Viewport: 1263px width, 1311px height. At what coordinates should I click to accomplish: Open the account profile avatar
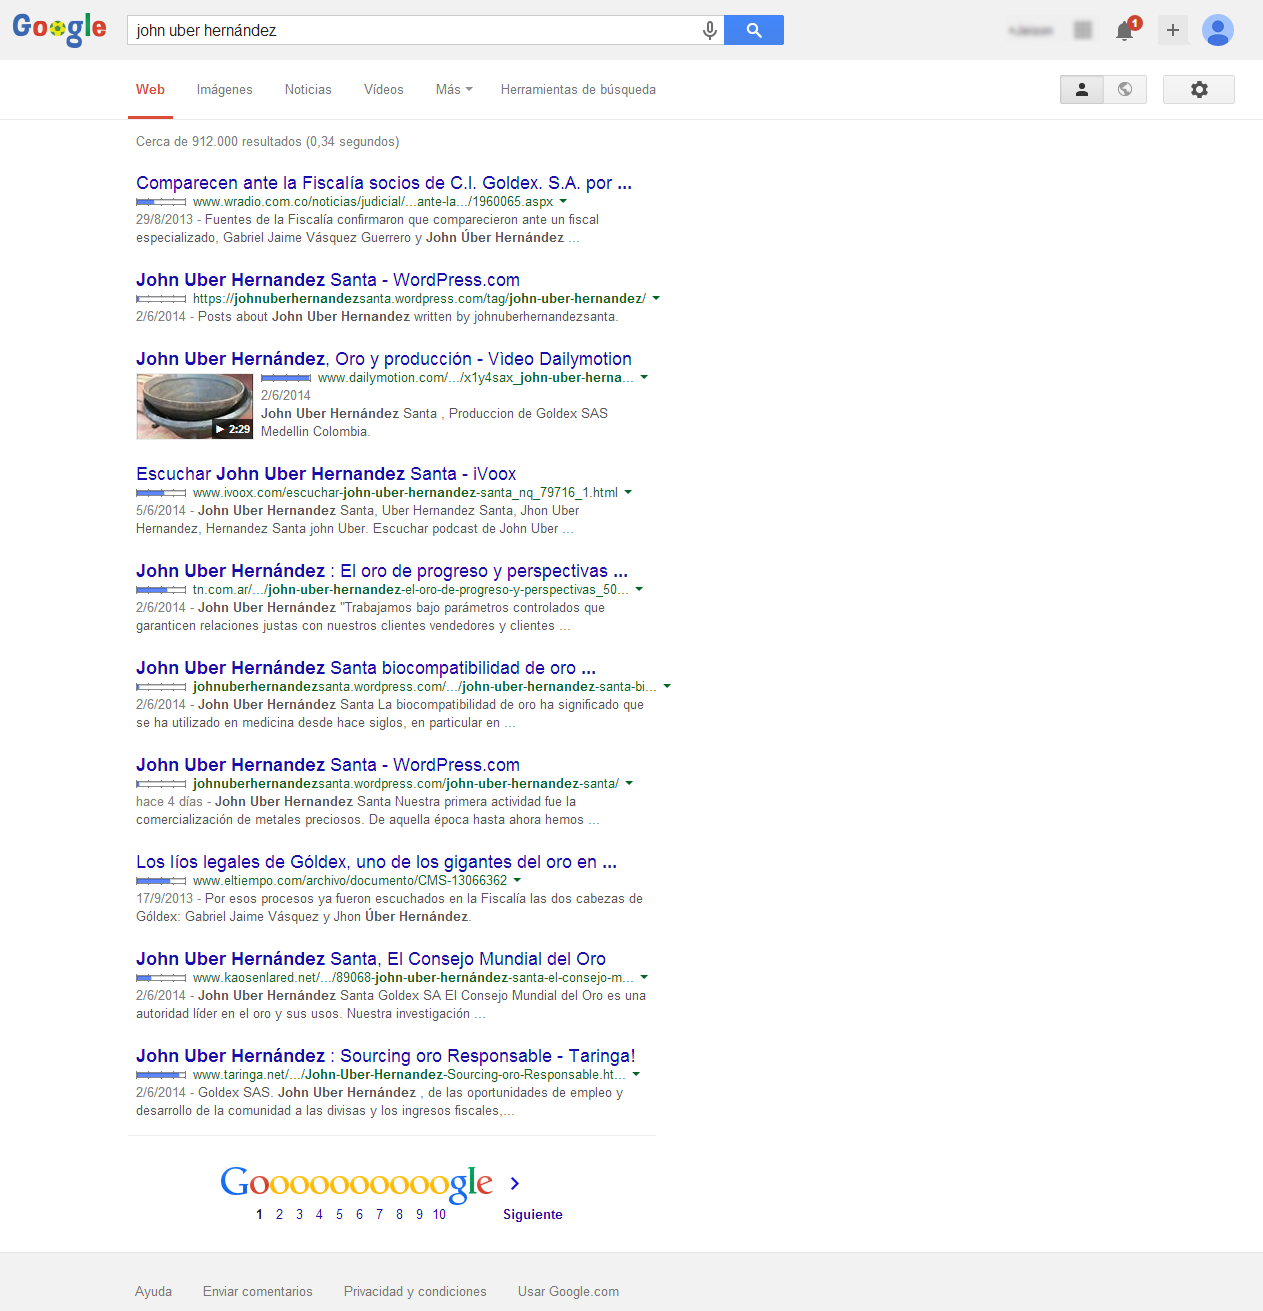pos(1218,30)
